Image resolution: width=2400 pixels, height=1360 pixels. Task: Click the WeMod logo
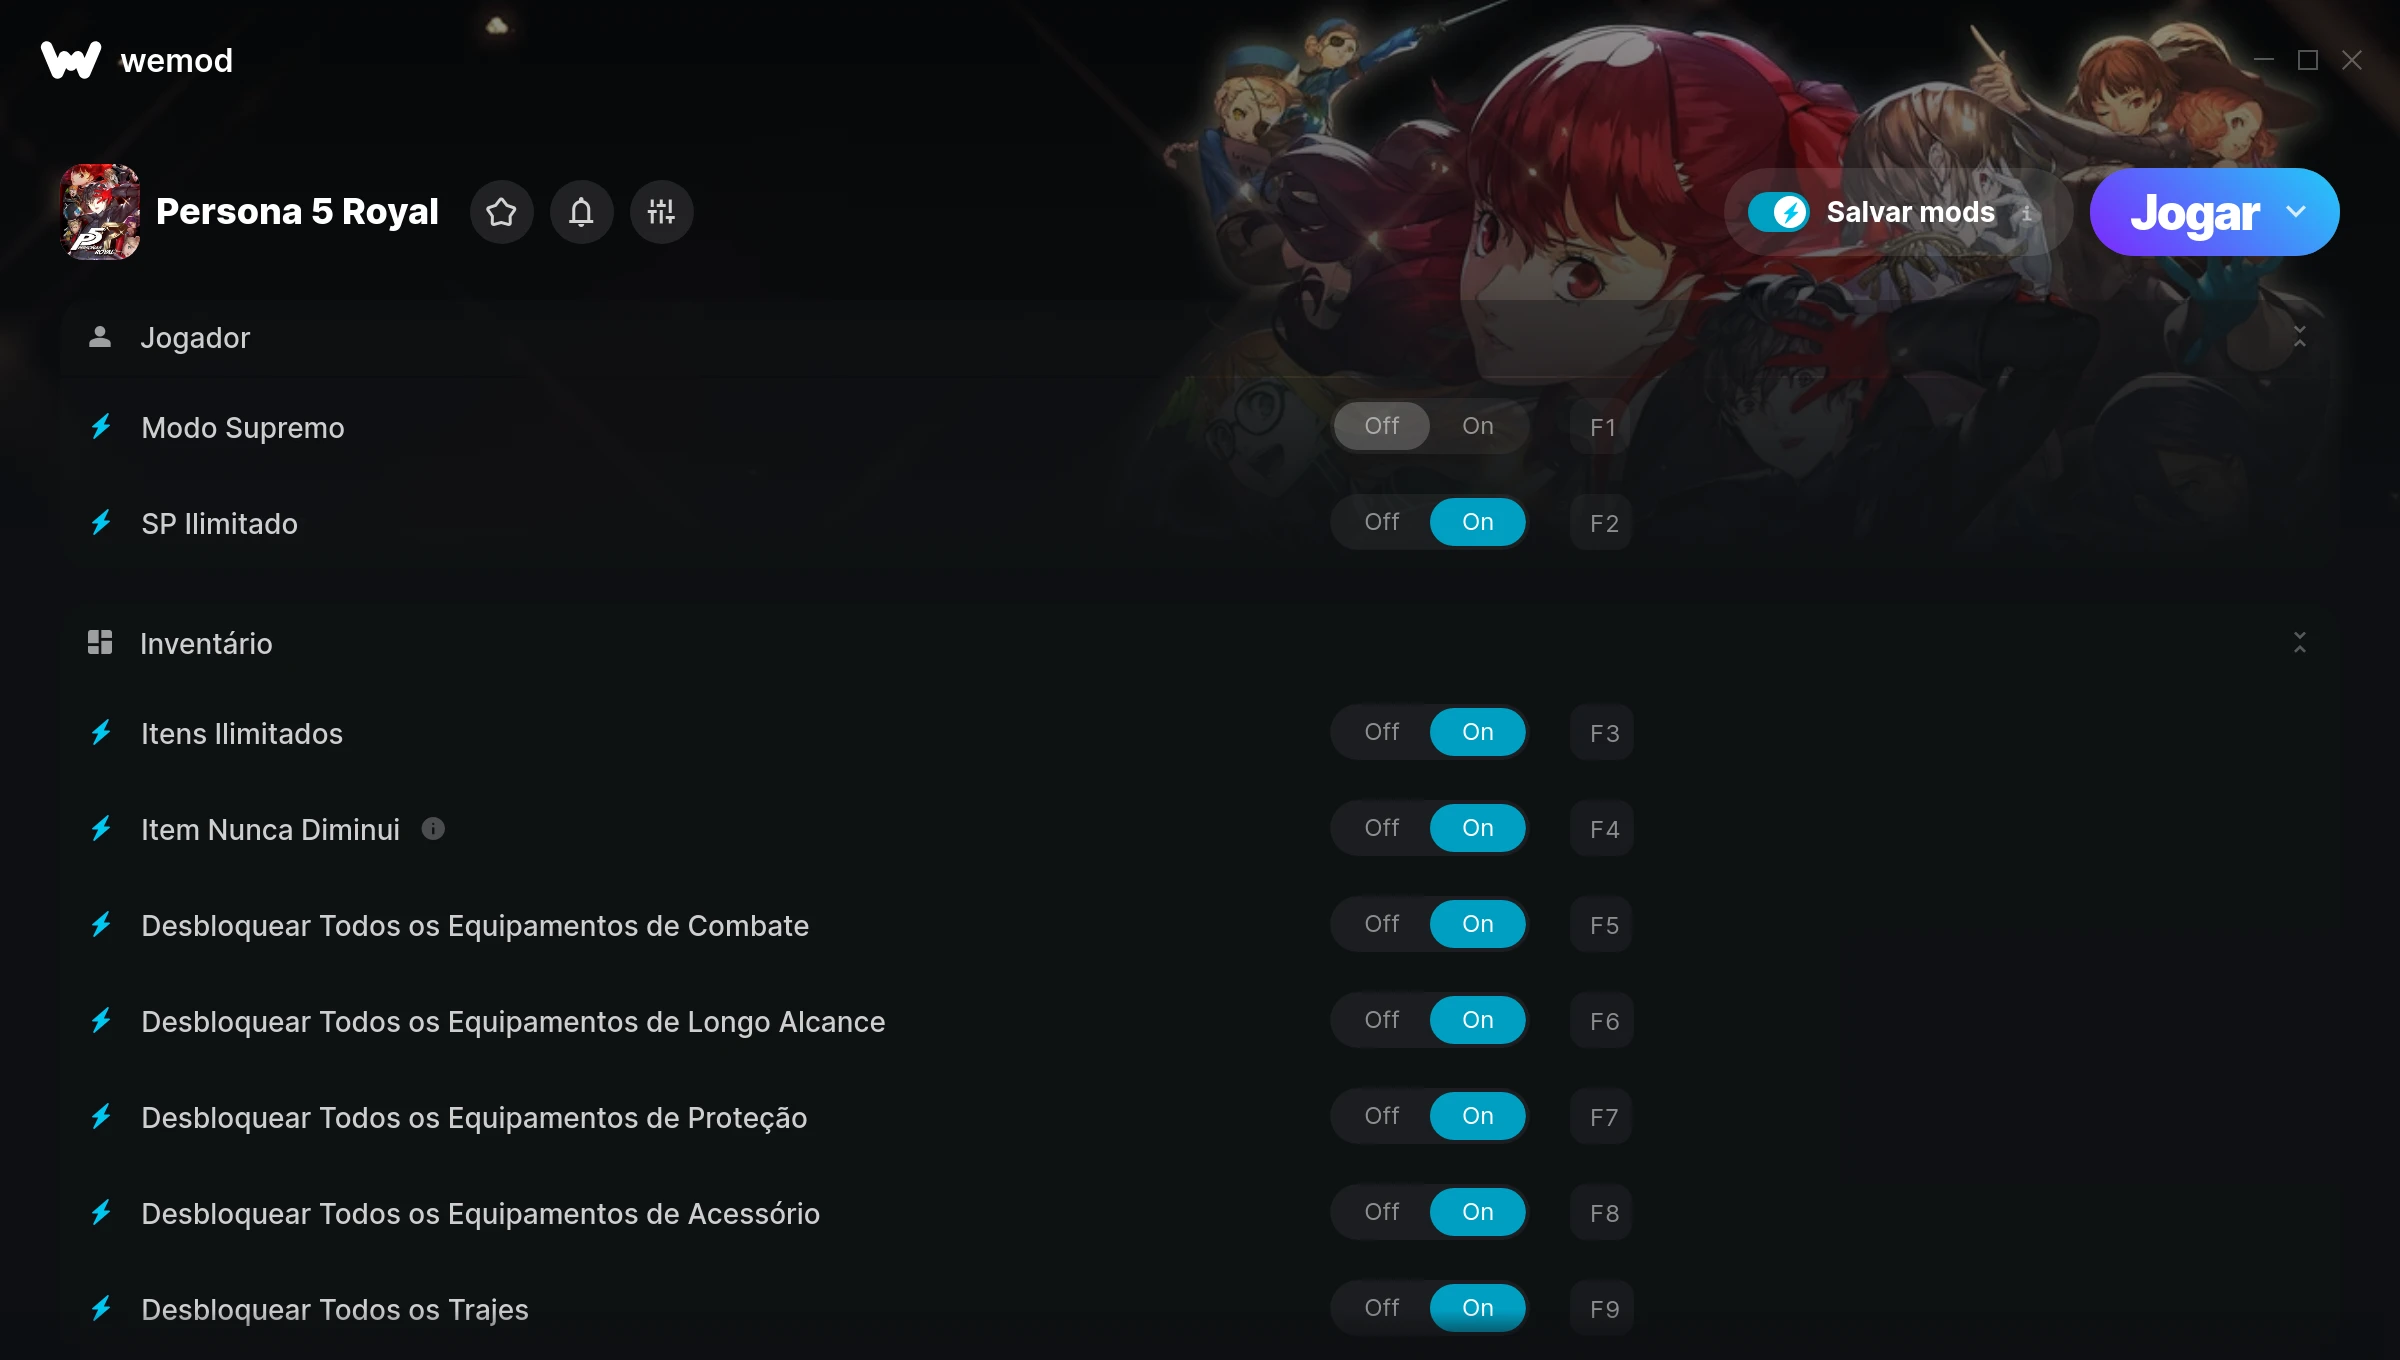click(x=137, y=60)
